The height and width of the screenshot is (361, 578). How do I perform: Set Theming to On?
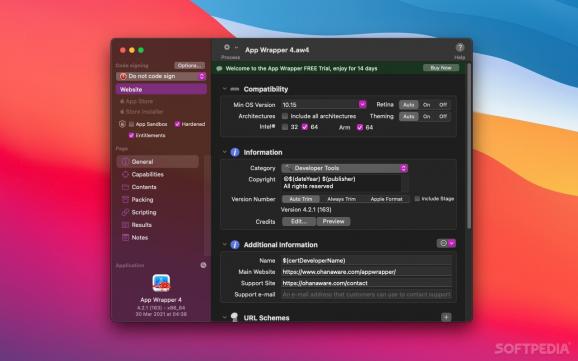[x=426, y=117]
